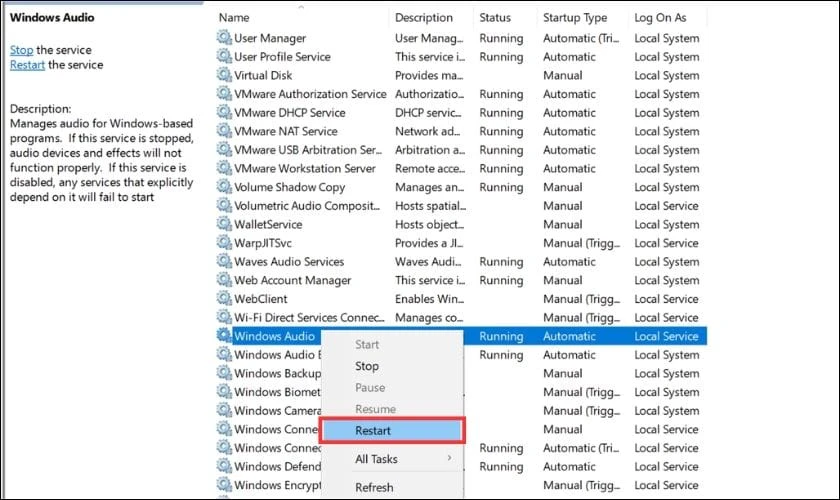Click Windows Audio heading in the left pane
840x500 pixels.
52,17
